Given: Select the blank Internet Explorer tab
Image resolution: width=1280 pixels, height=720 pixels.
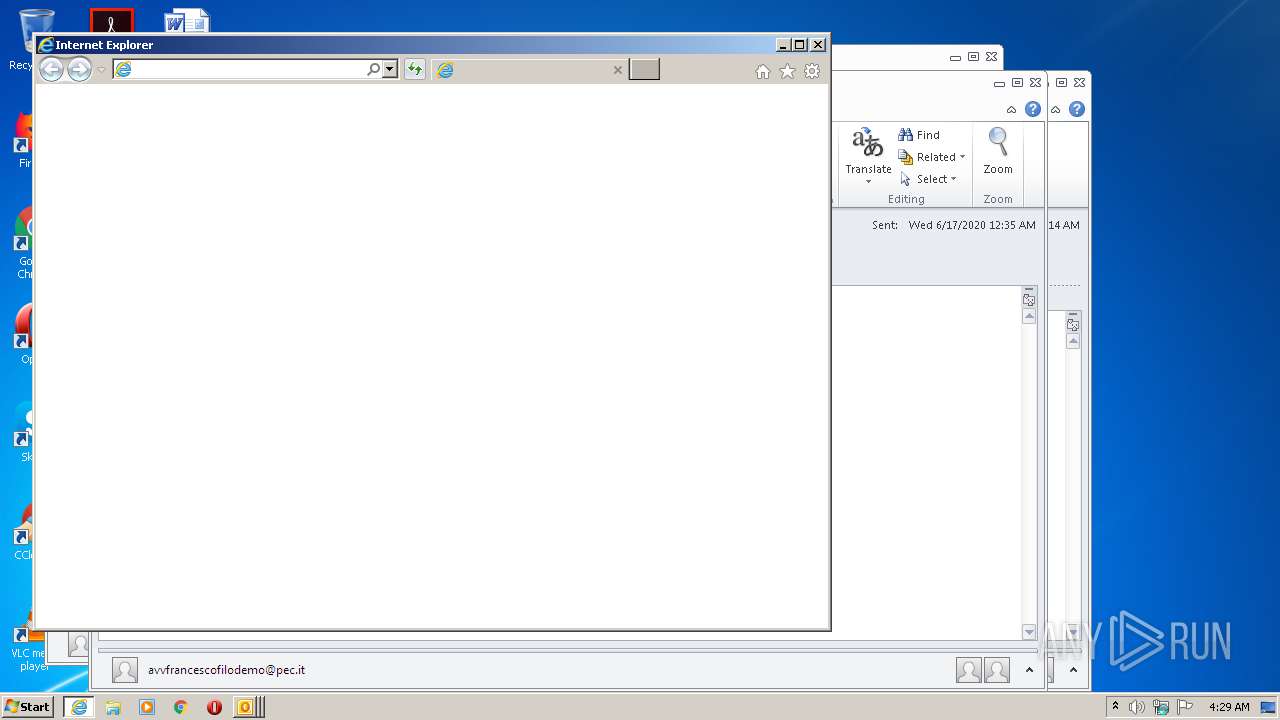Looking at the screenshot, I should pyautogui.click(x=530, y=69).
